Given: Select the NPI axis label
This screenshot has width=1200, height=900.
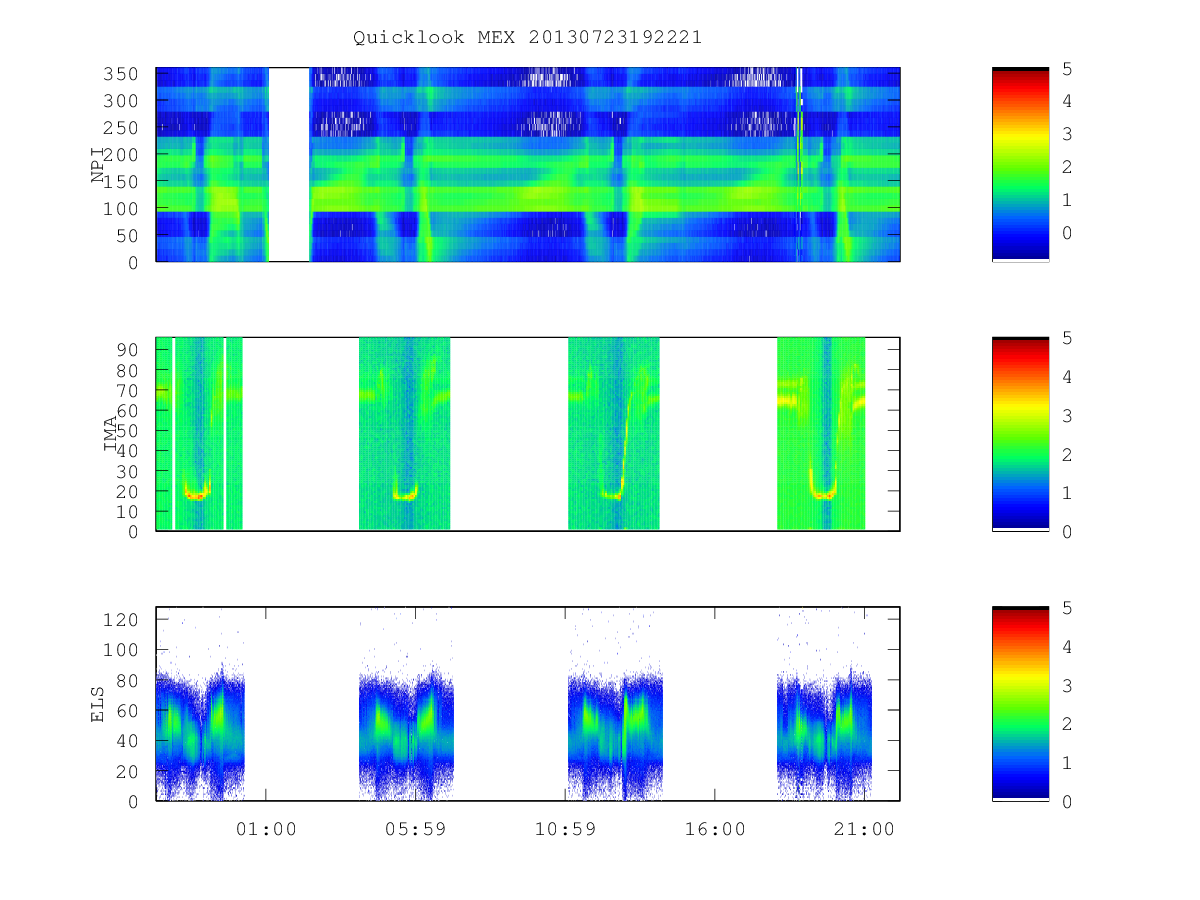Looking at the screenshot, I should point(98,165).
